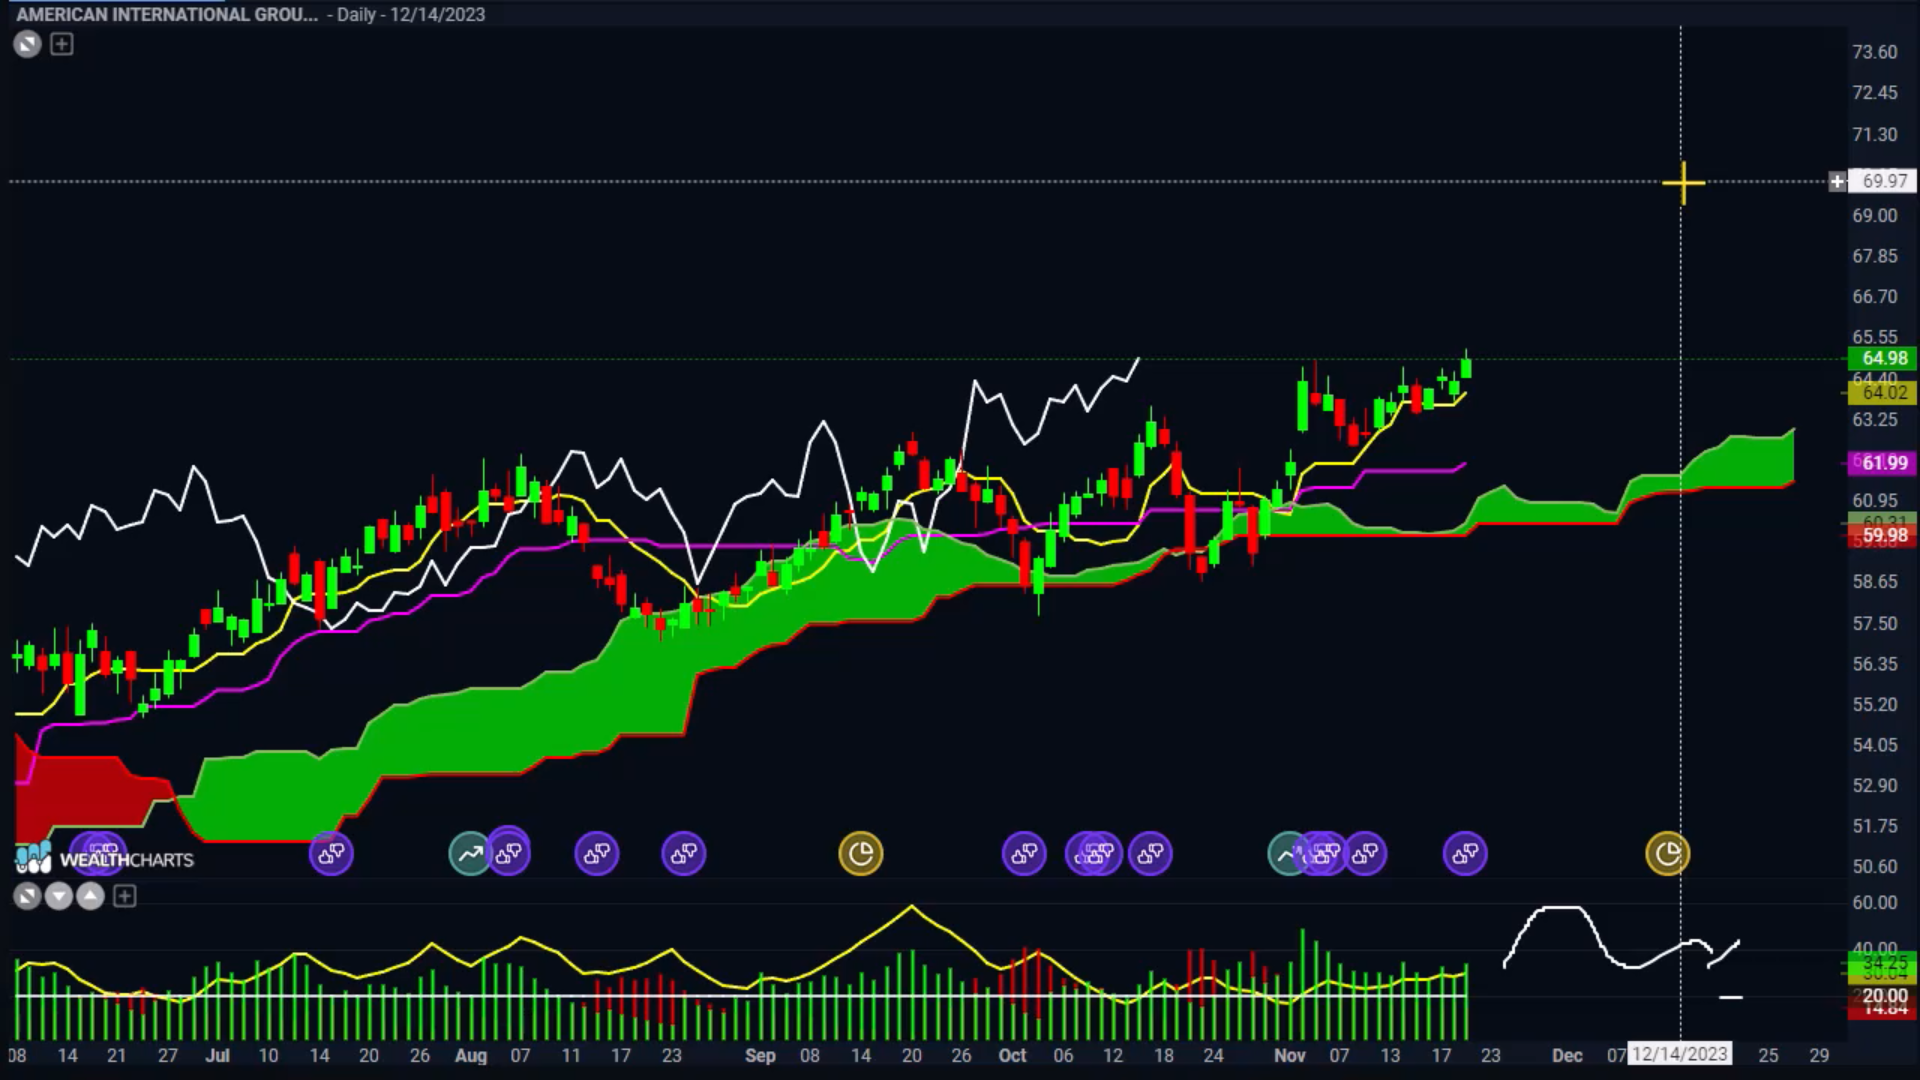1920x1080 pixels.
Task: Click the American International Group chart title
Action: click(x=167, y=15)
